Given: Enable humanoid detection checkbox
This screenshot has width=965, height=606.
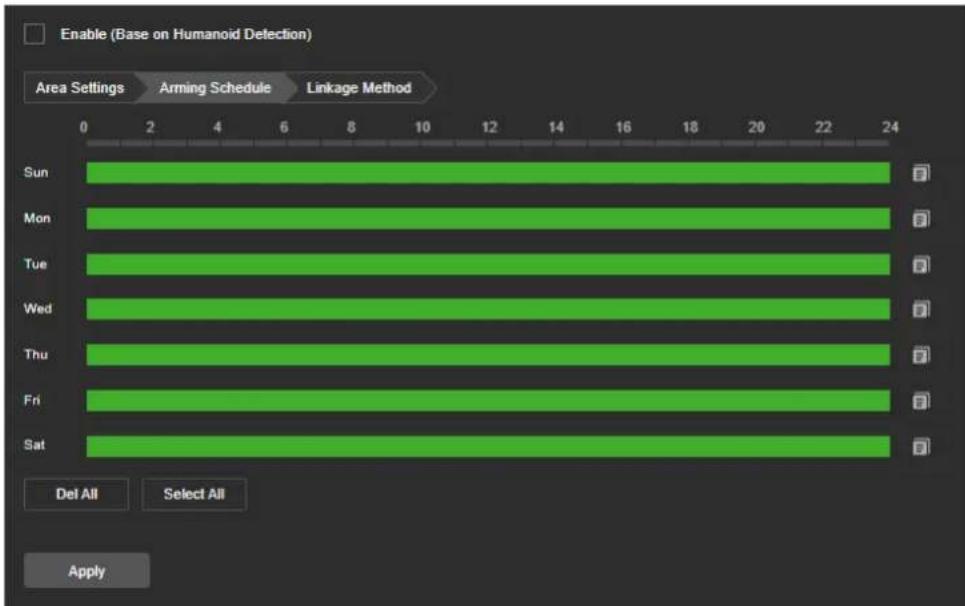Looking at the screenshot, I should (34, 34).
